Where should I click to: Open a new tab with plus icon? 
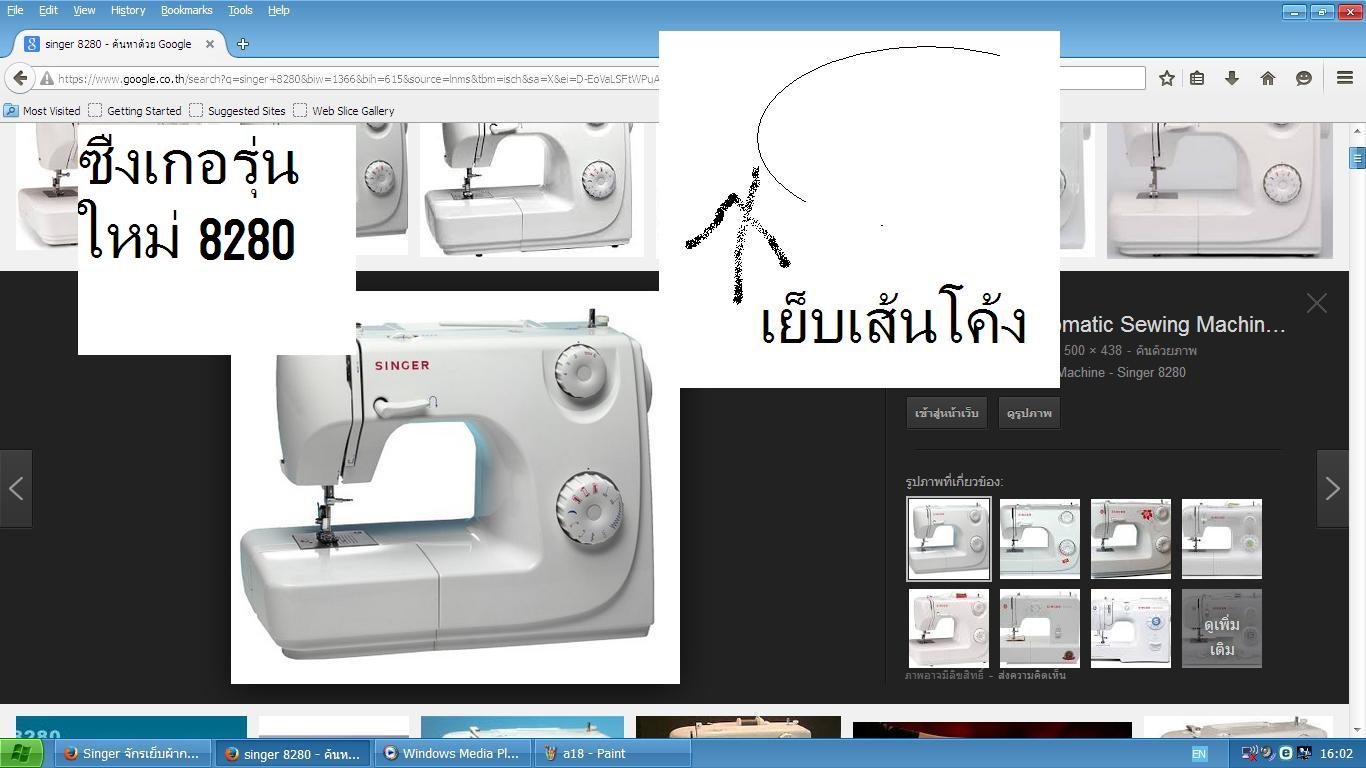(x=243, y=44)
